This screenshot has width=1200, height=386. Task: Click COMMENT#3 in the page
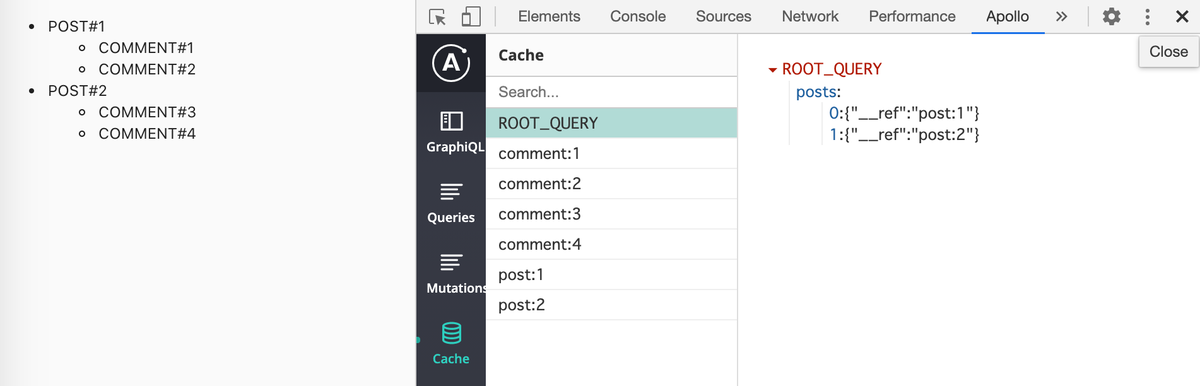tap(147, 112)
